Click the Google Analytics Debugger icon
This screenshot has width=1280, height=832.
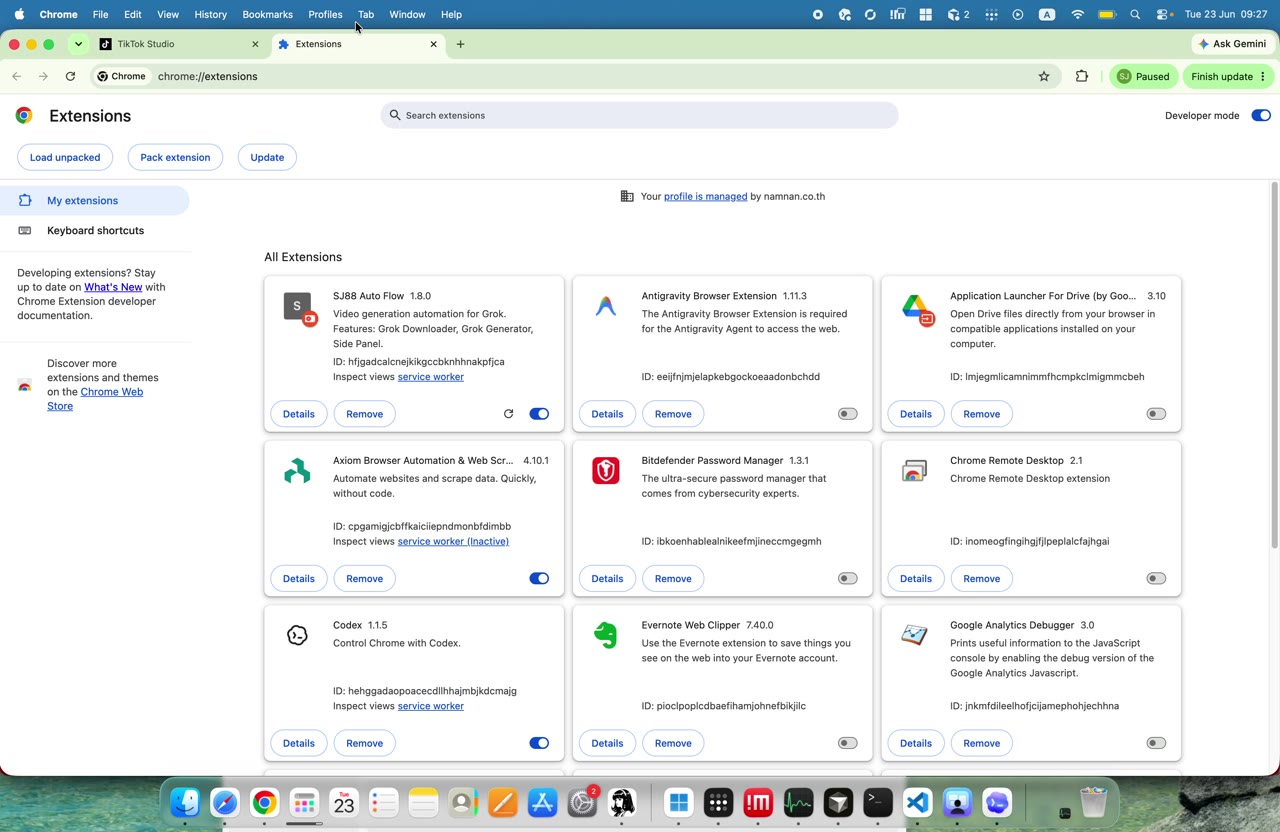(x=914, y=635)
